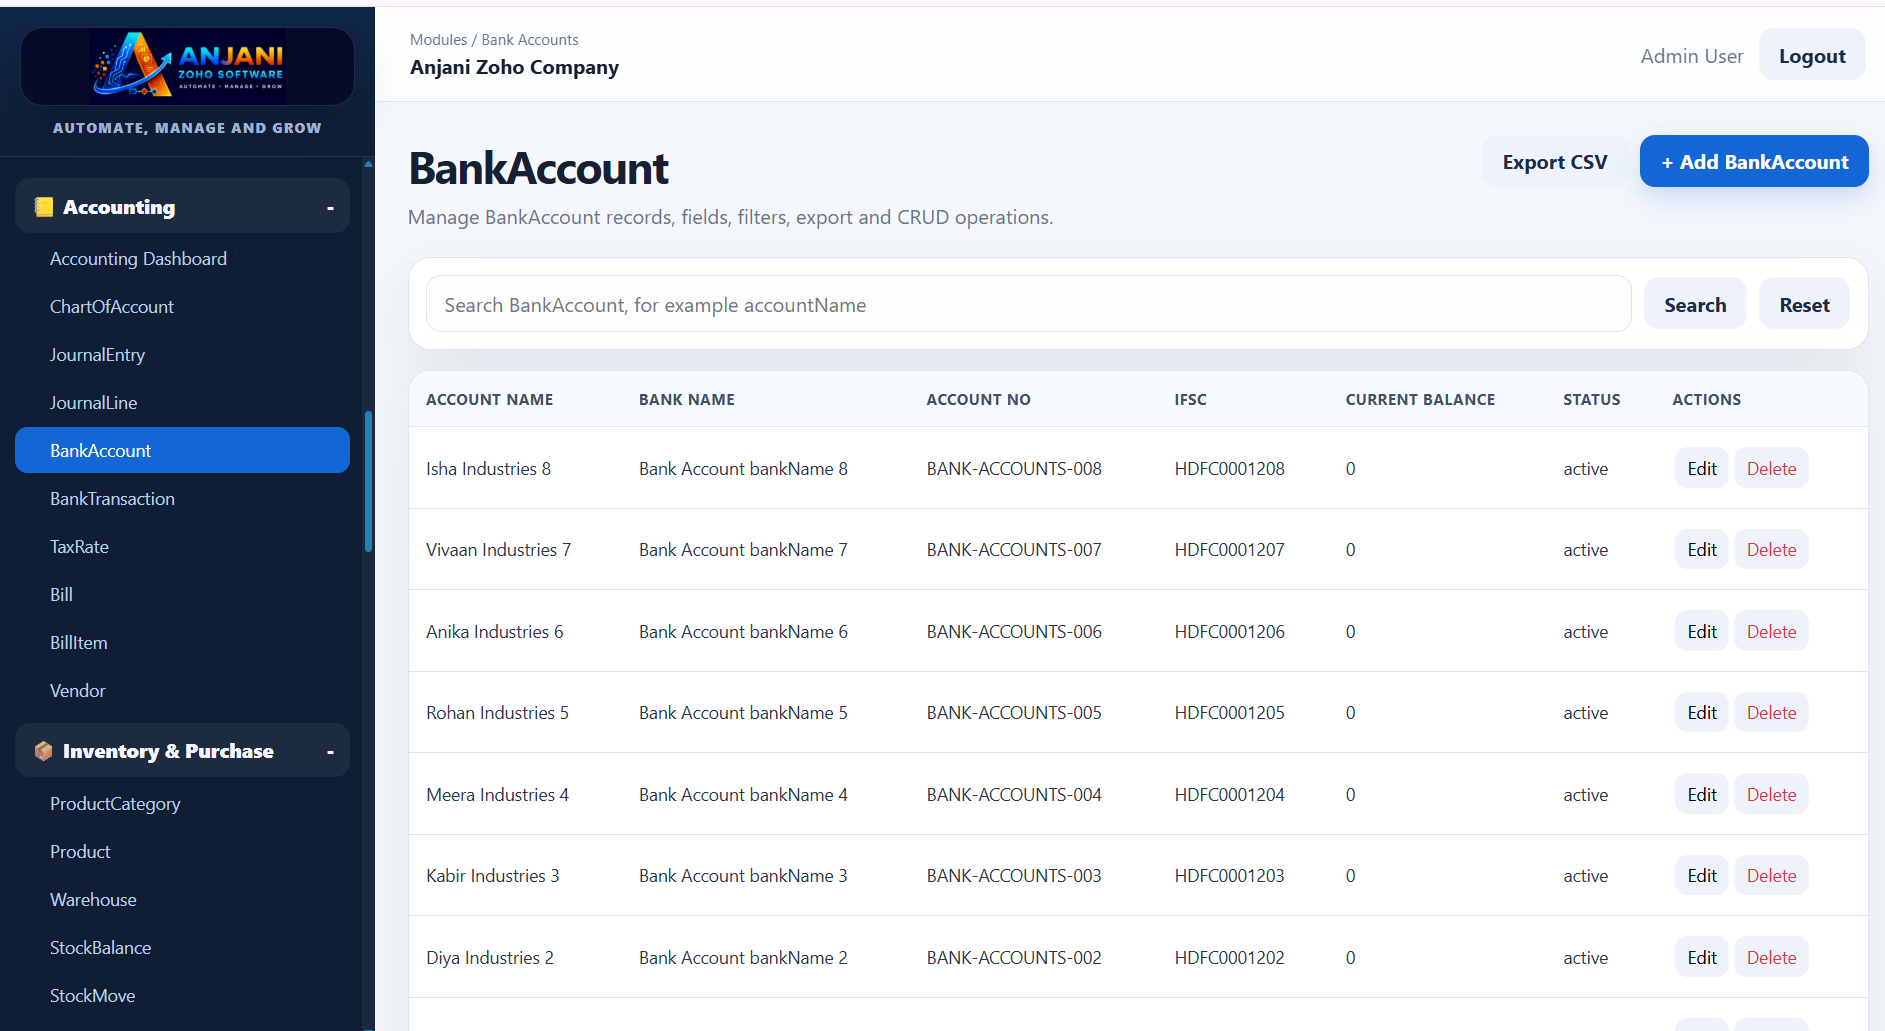Click the Current Balance column header
This screenshot has width=1885, height=1031.
pyautogui.click(x=1420, y=400)
